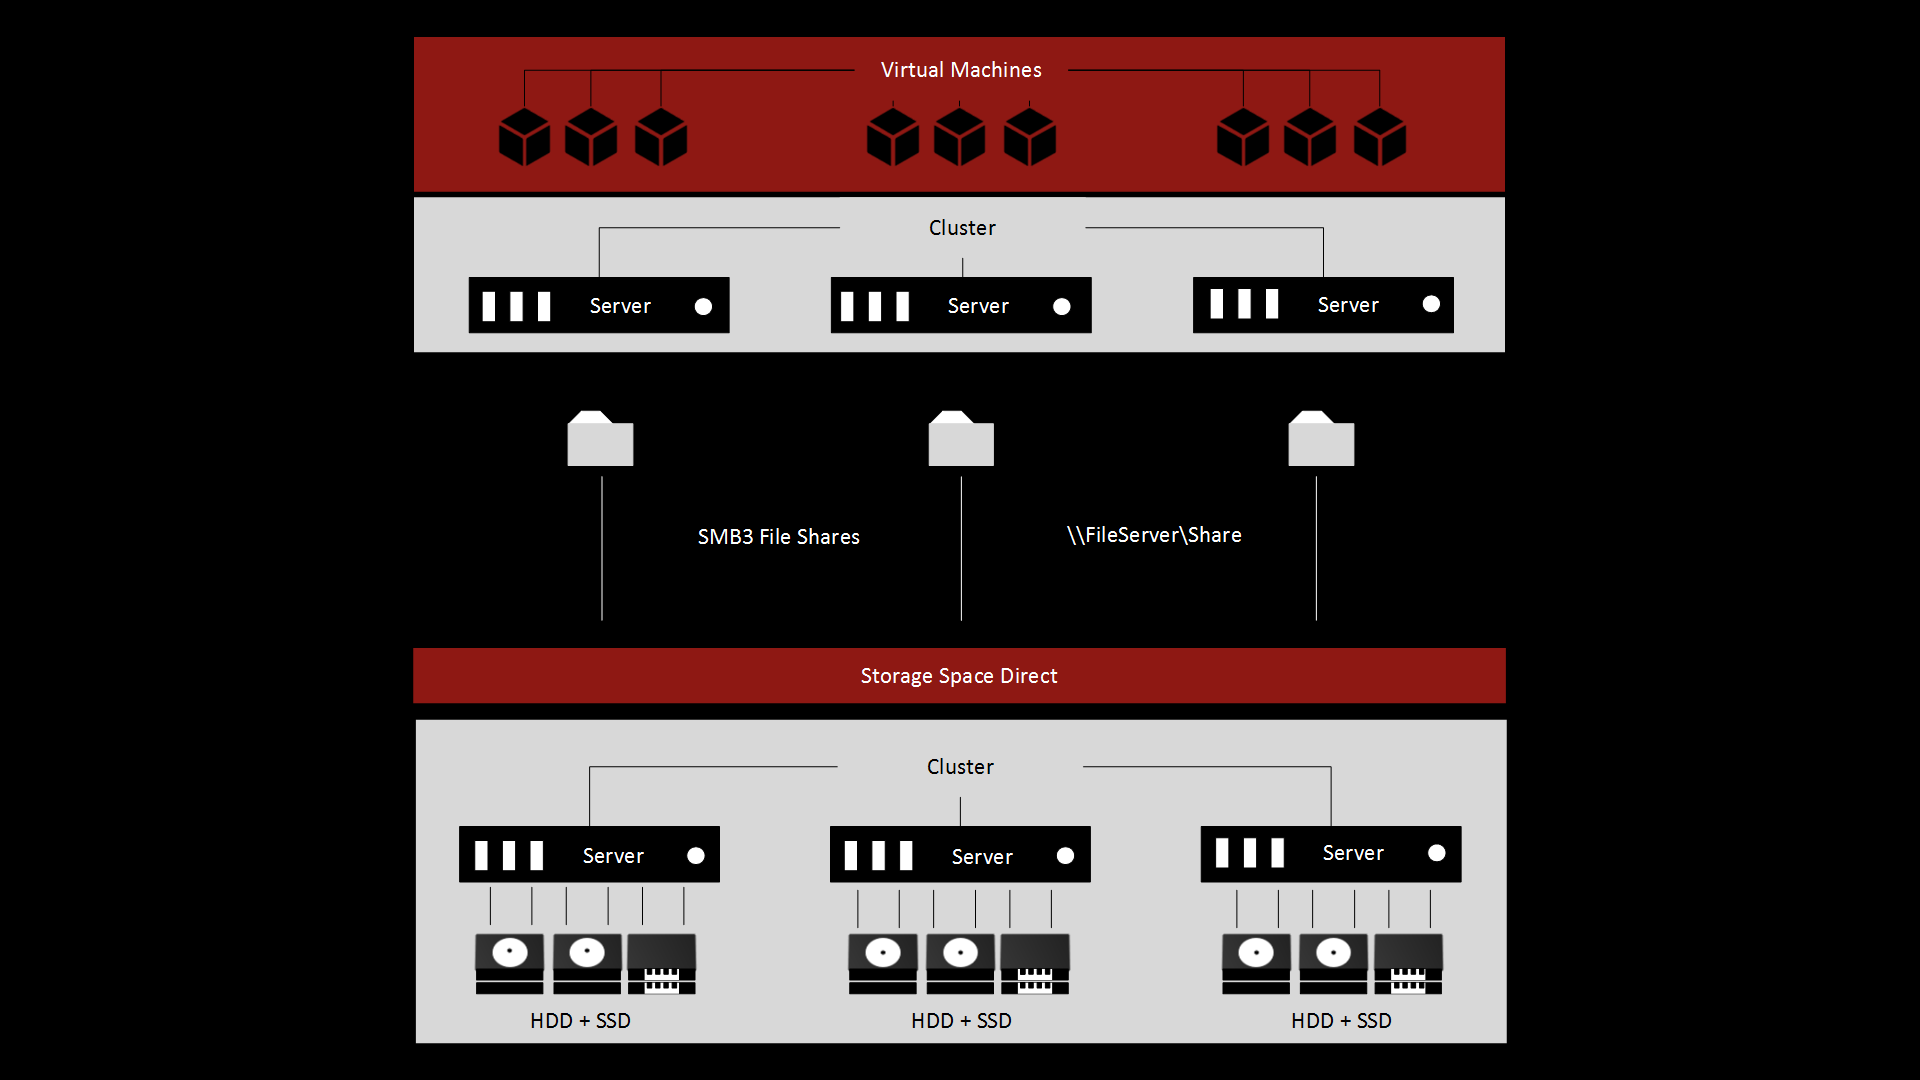Viewport: 1920px width, 1080px height.
Task: Click the HDD + SSD label under the middle server
Action: [x=961, y=1021]
